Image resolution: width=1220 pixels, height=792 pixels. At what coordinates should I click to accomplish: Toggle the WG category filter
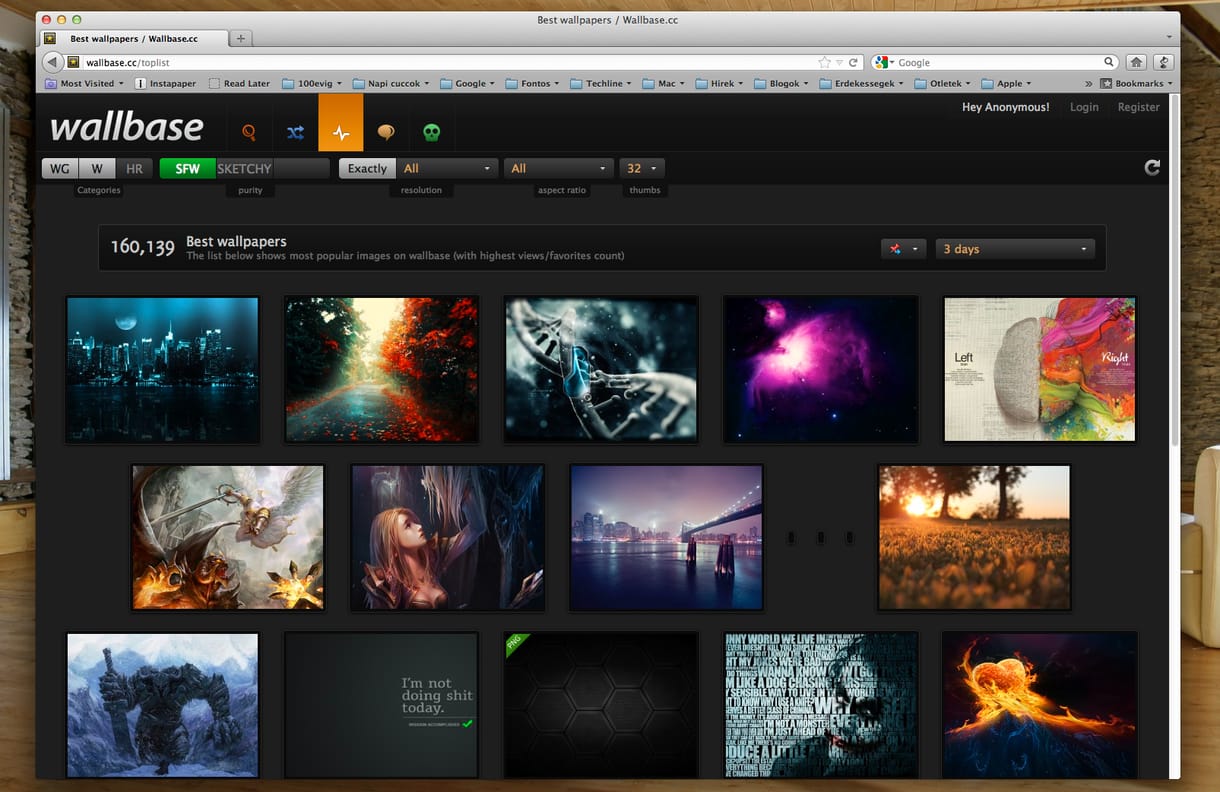(x=60, y=168)
